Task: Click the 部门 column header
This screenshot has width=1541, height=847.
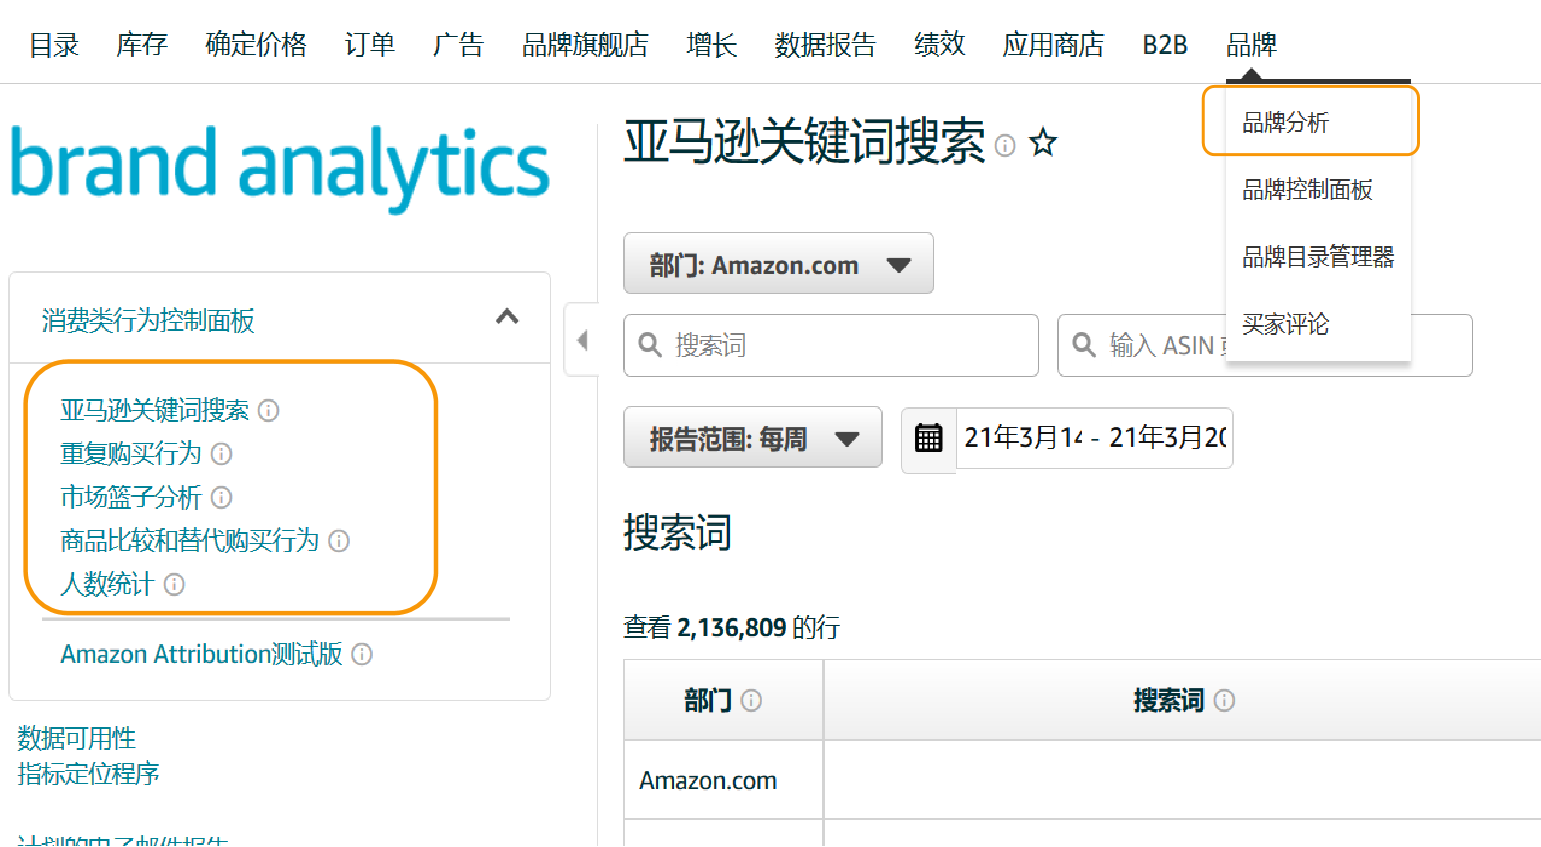Action: coord(723,700)
